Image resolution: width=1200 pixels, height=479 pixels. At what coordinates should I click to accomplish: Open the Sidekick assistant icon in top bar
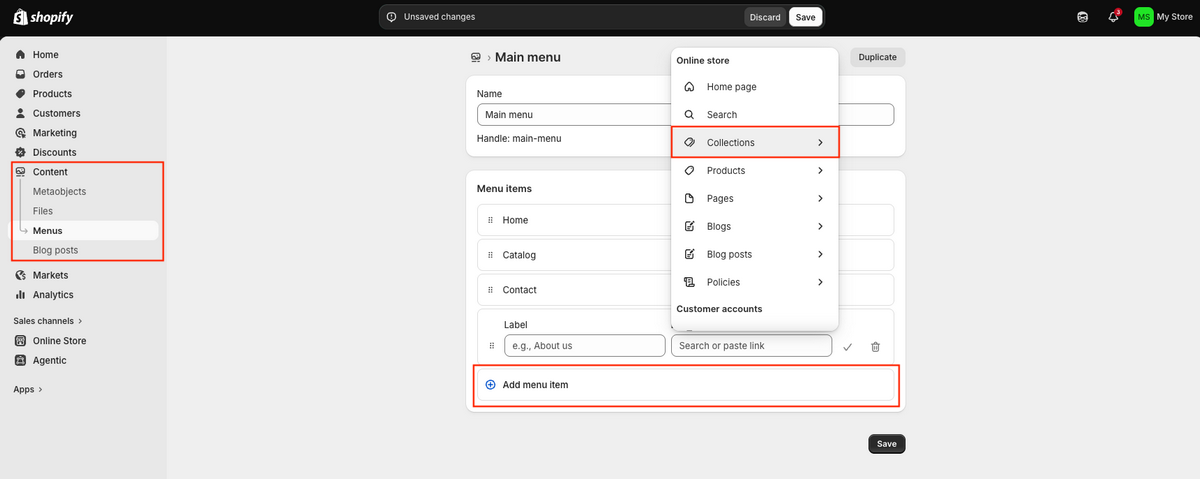1082,17
